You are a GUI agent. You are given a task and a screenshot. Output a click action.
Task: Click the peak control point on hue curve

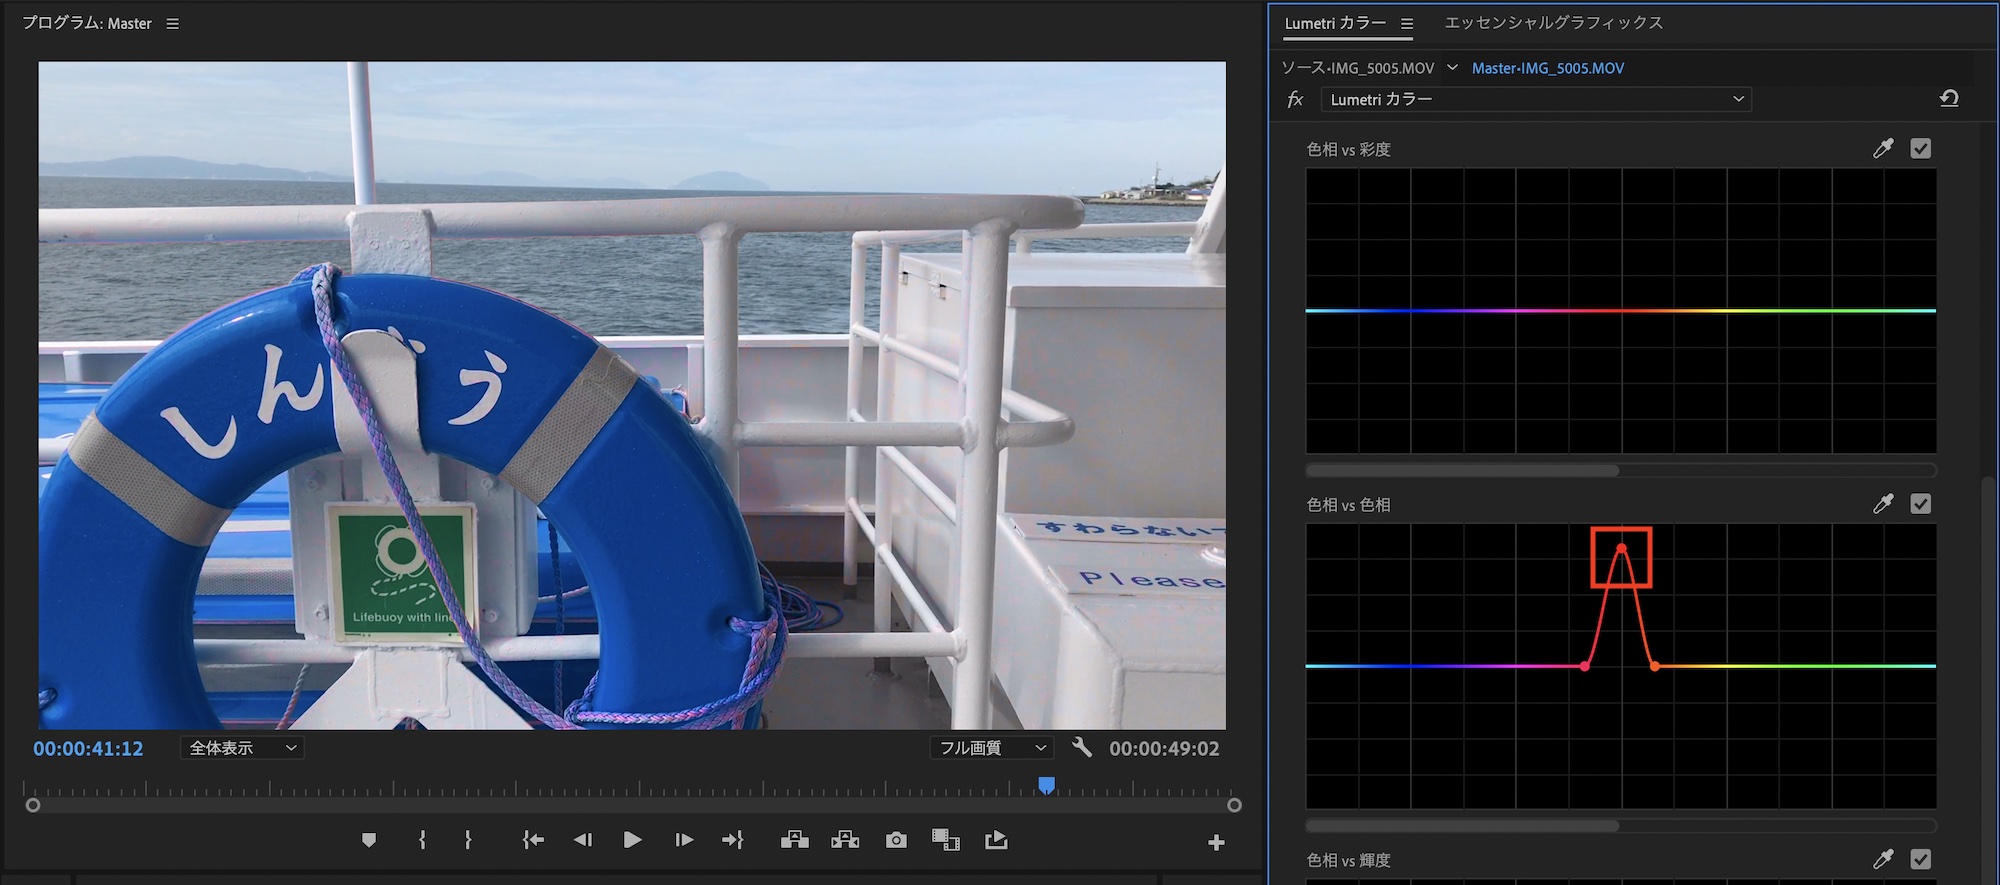tap(1621, 549)
